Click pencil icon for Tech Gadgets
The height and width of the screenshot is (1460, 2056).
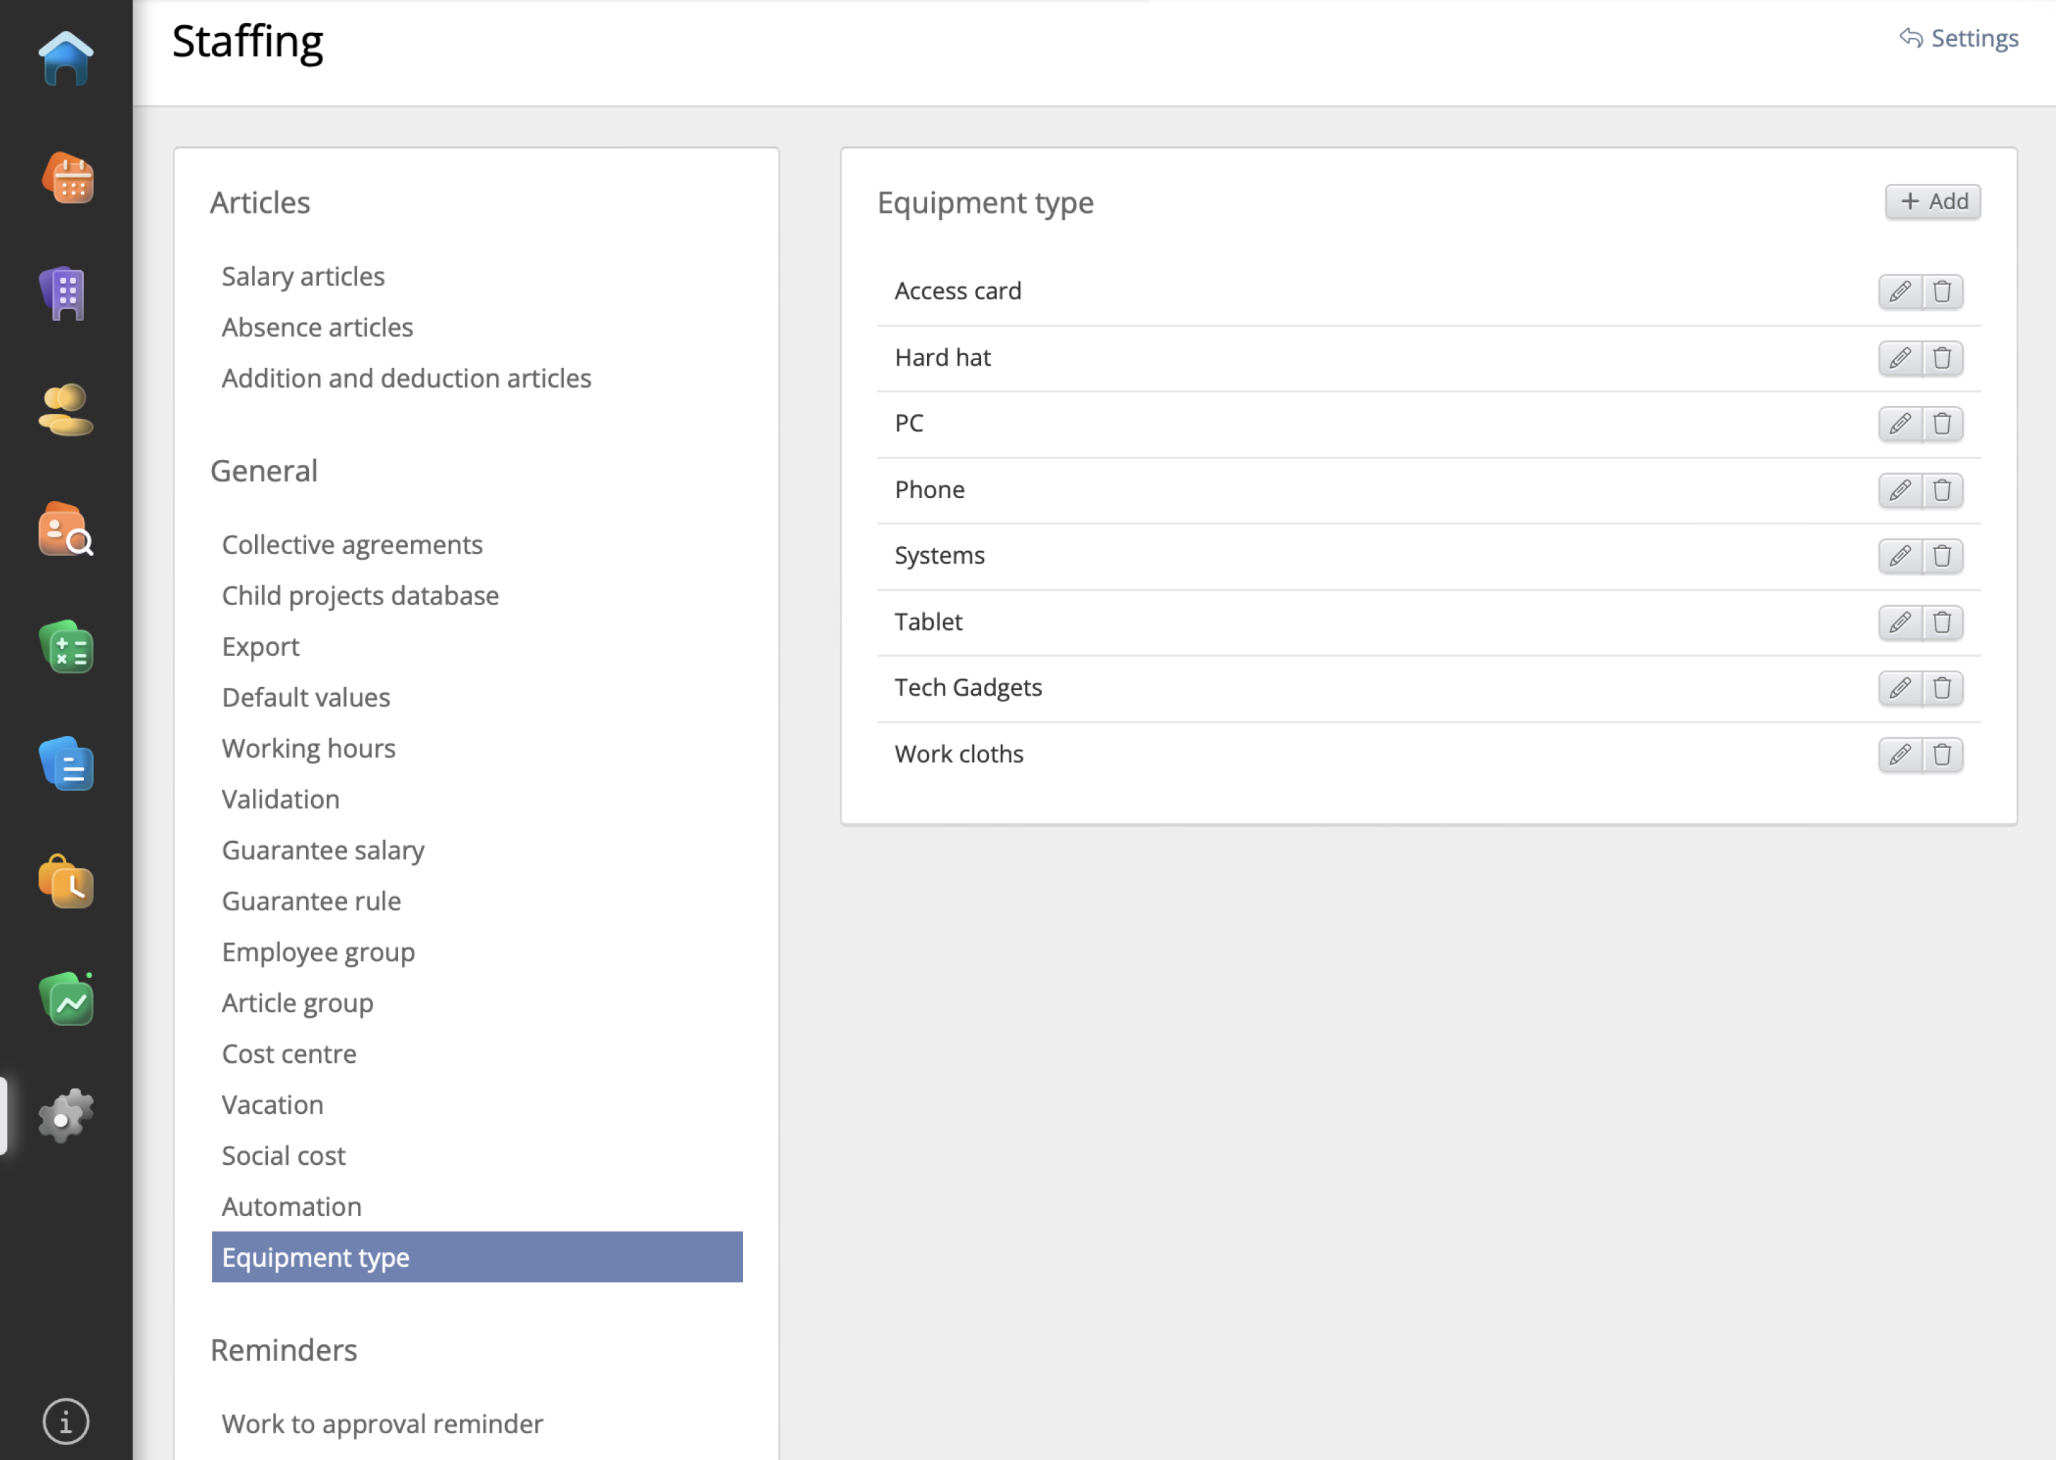click(1900, 688)
